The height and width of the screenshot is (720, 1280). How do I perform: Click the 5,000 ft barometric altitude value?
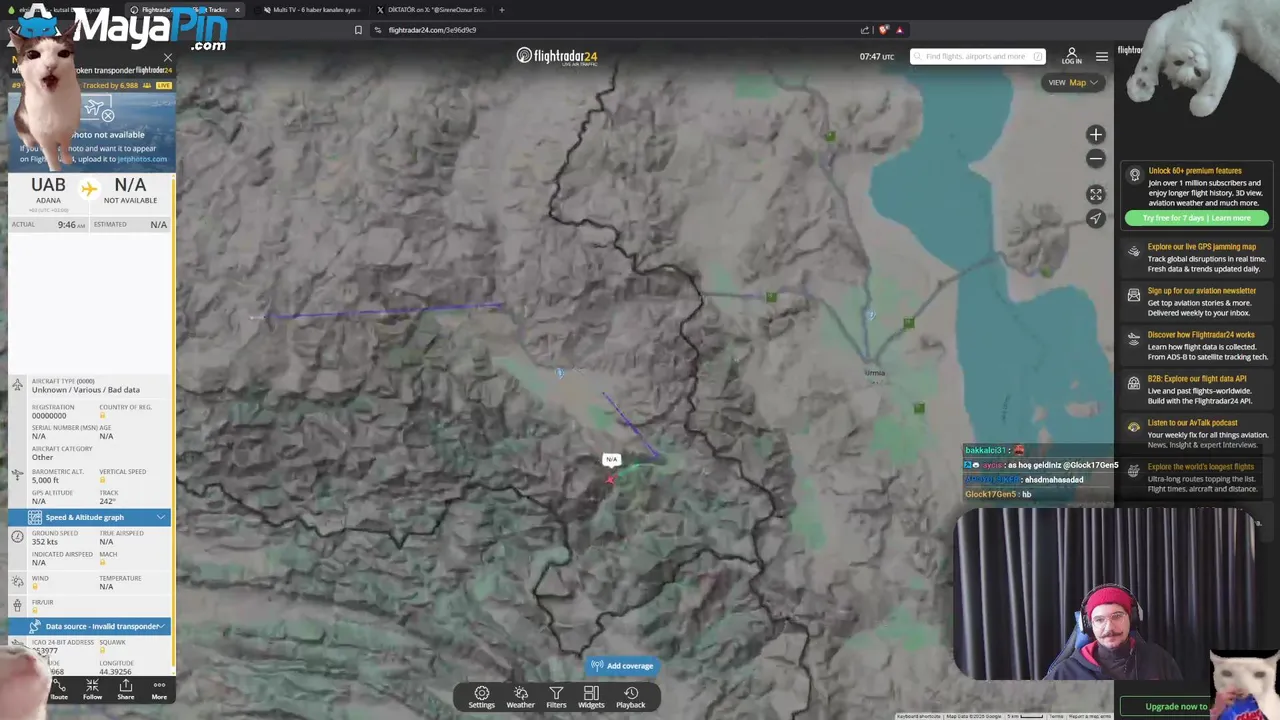[x=45, y=480]
